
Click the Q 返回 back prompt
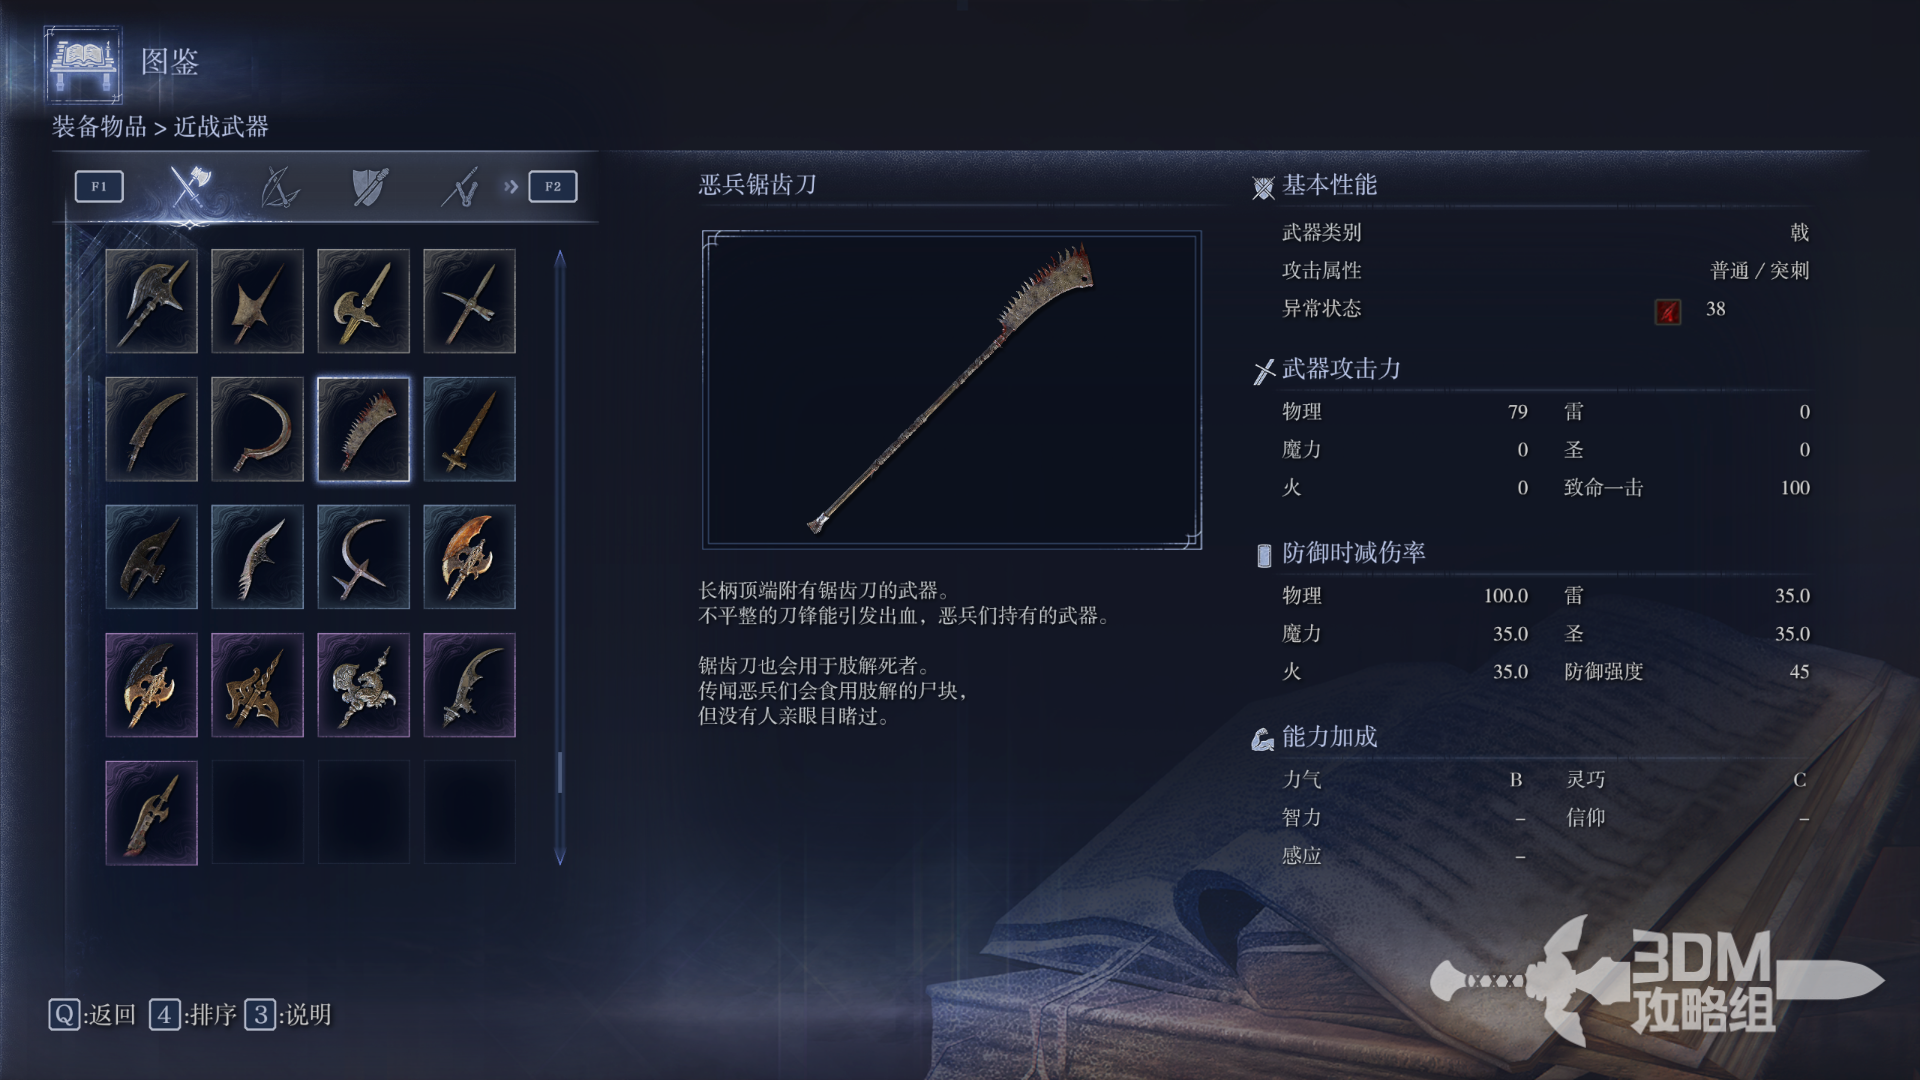click(92, 1015)
